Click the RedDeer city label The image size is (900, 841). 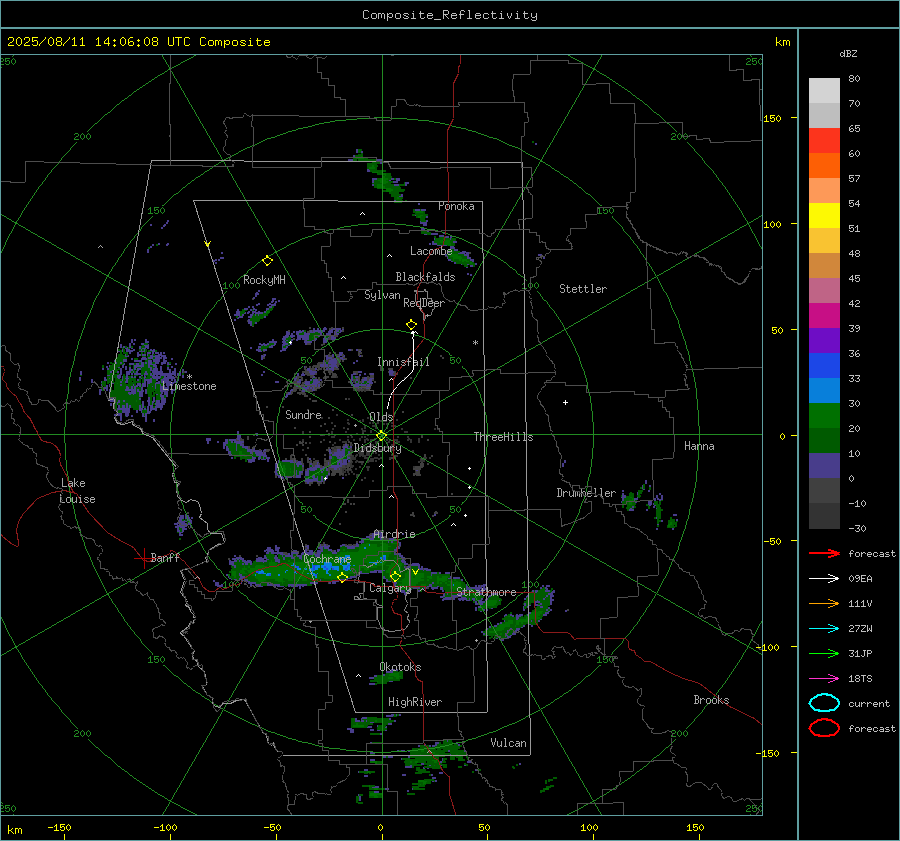(x=424, y=303)
